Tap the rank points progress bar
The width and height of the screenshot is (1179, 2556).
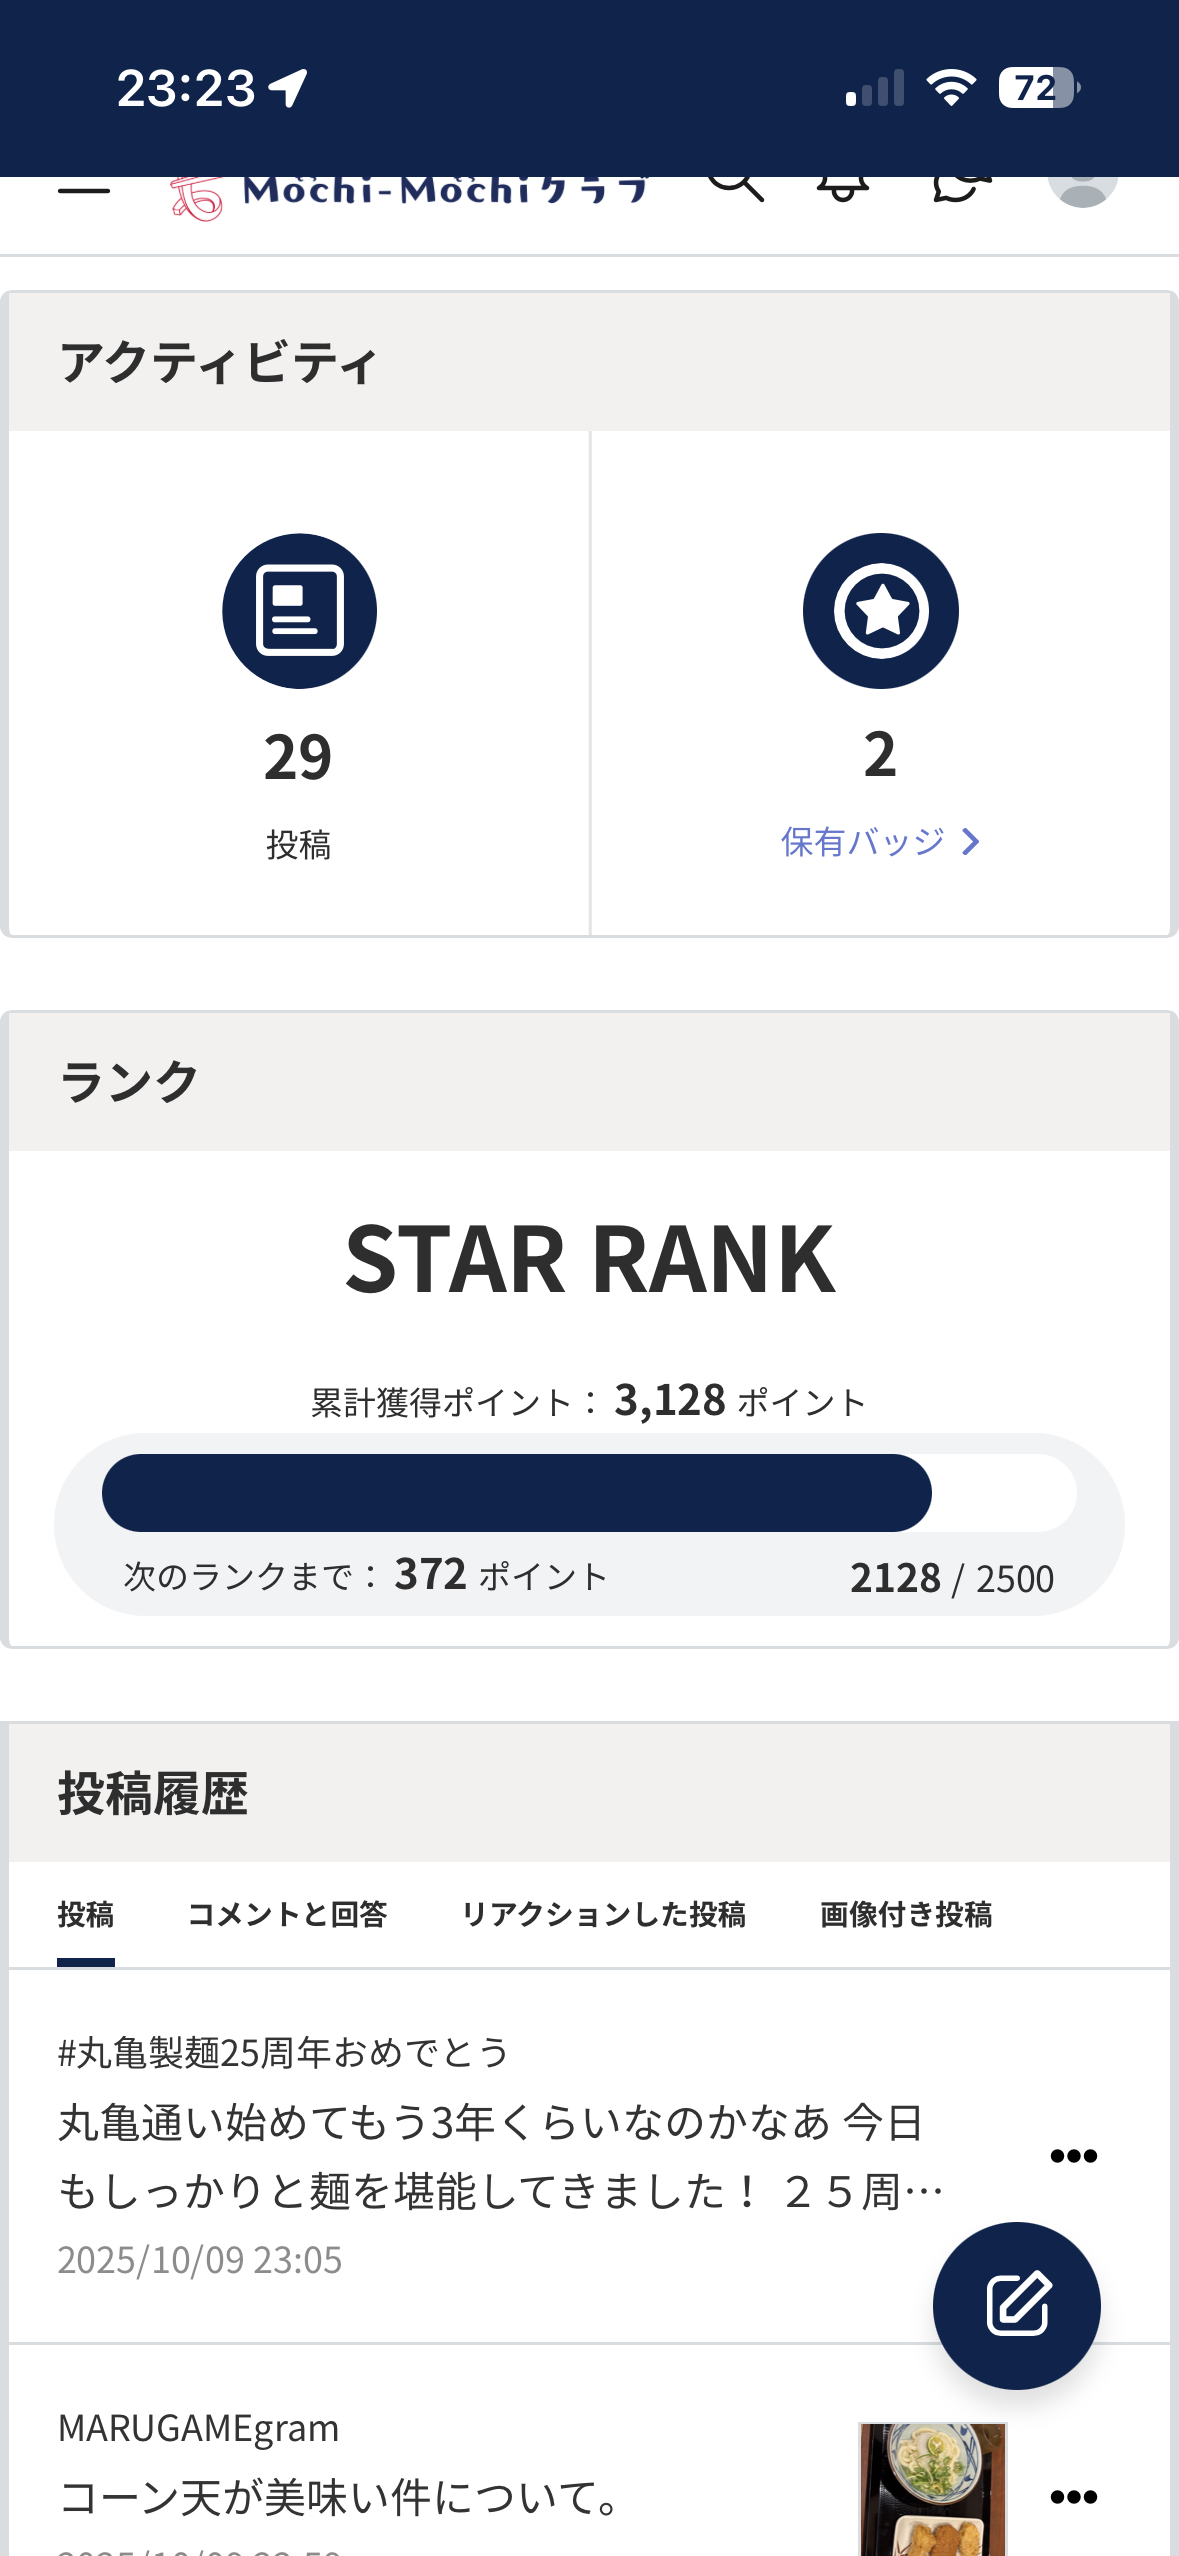coord(589,1493)
